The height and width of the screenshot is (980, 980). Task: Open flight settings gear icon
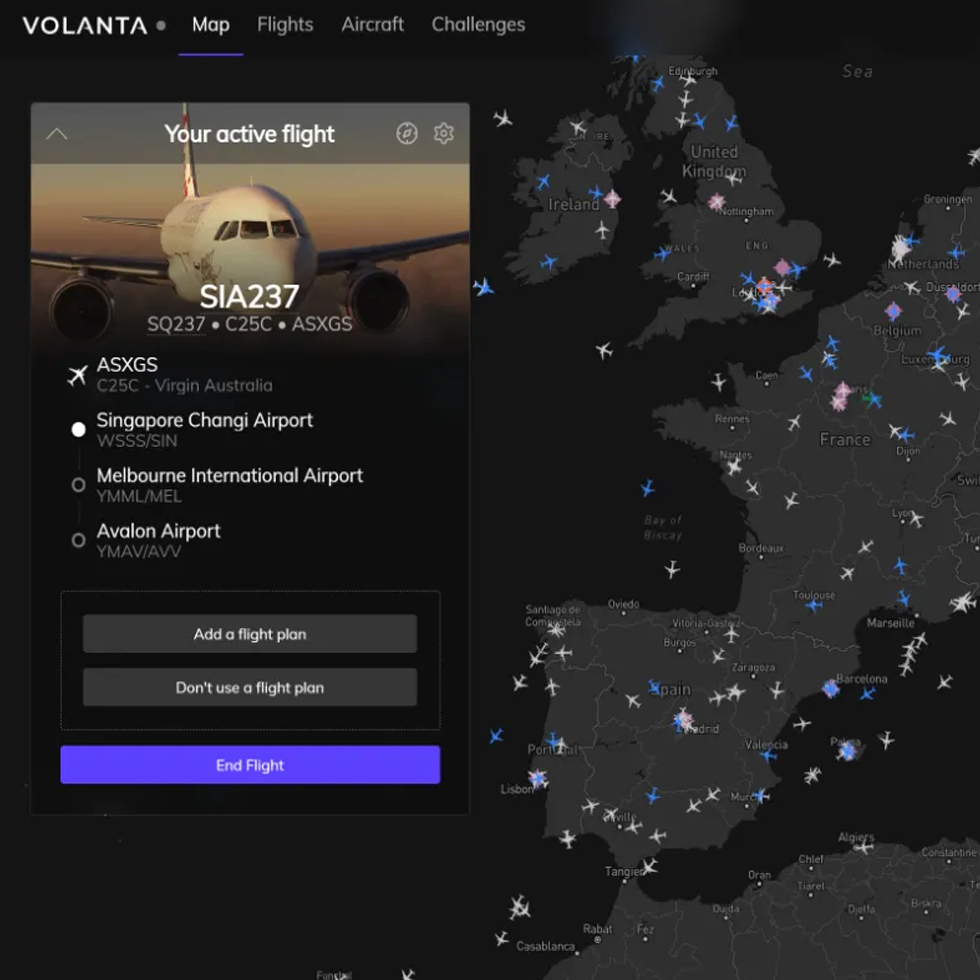(444, 133)
